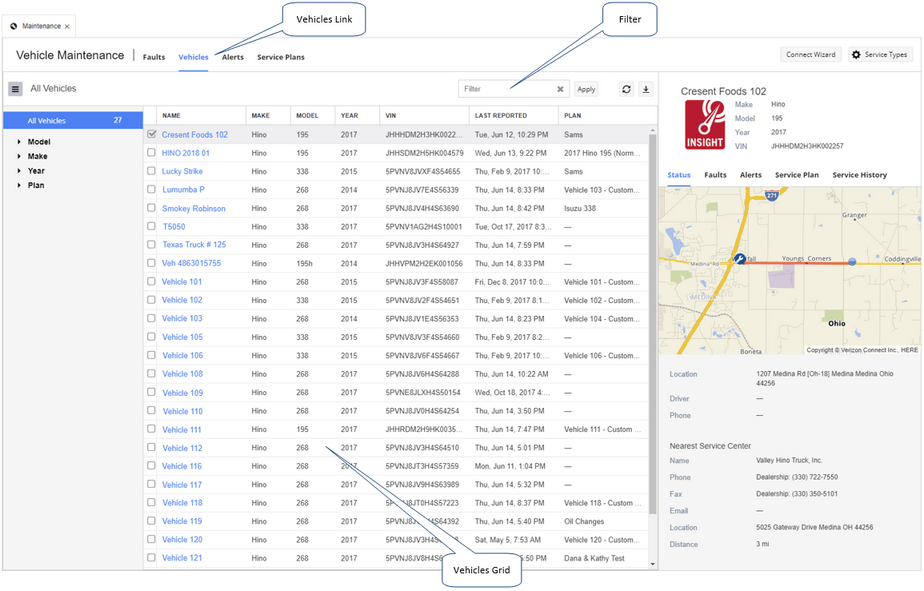Open the Service History detail tab

pos(859,175)
